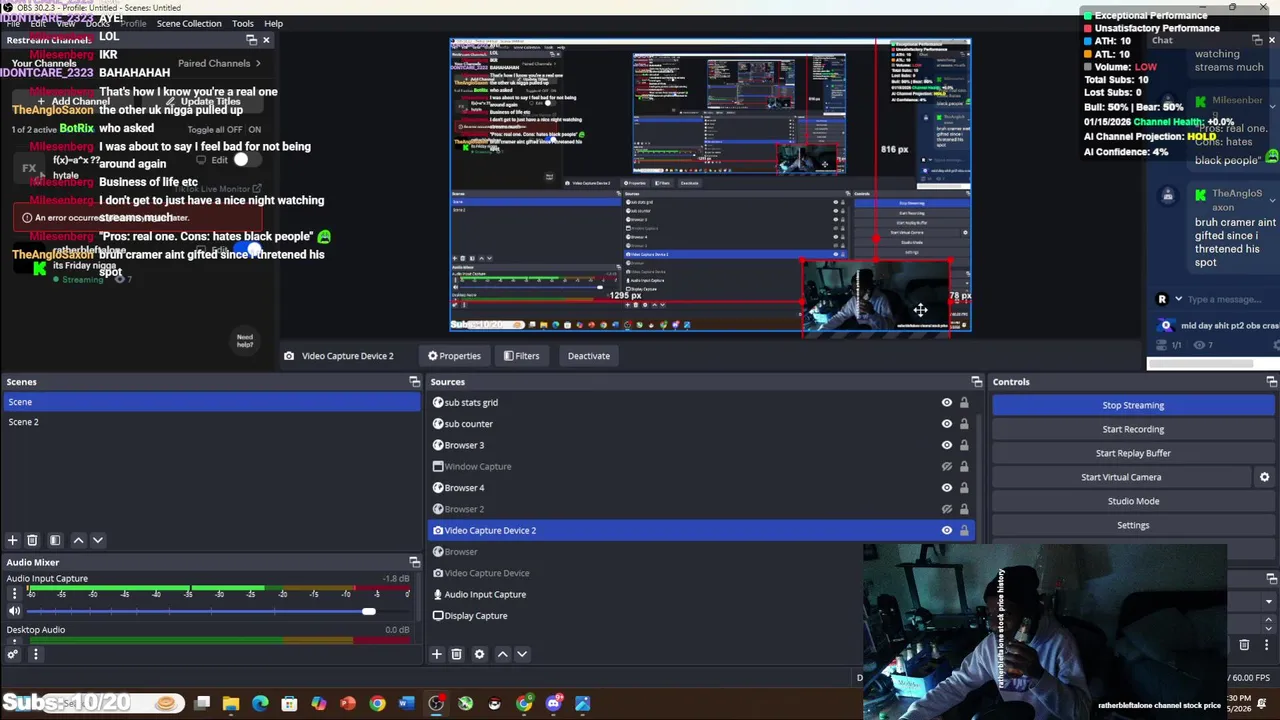
Task: Remove selected scene with trash icon
Action: (32, 540)
